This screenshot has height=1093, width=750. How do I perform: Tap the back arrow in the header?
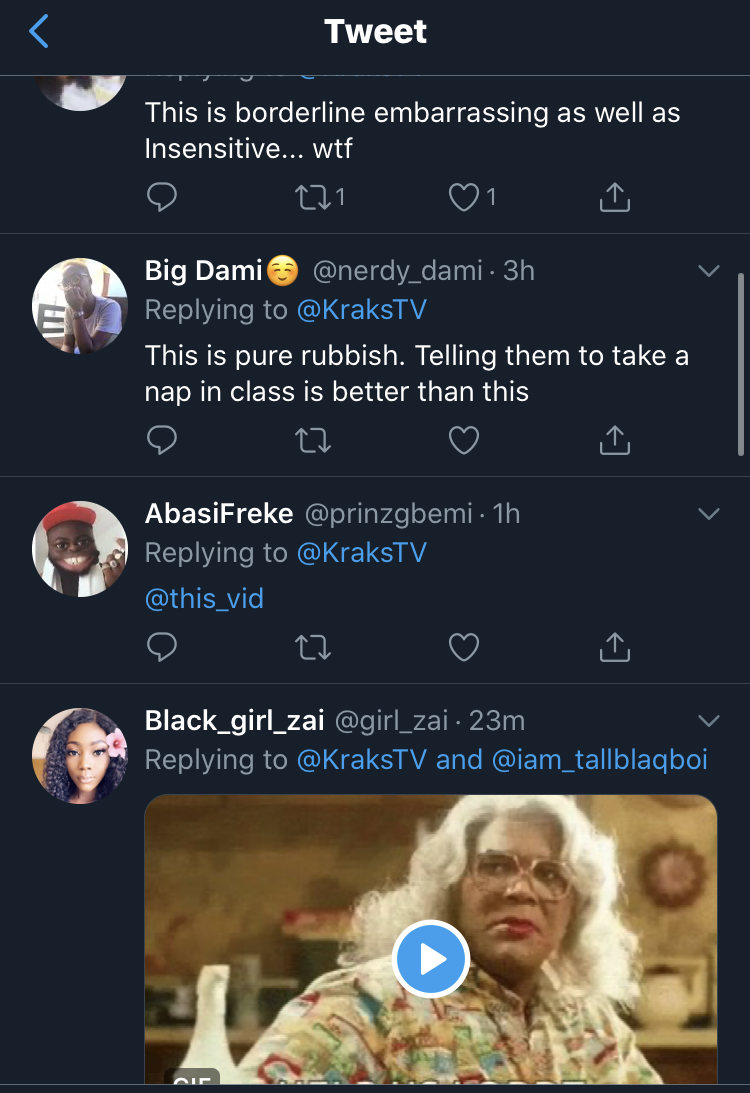click(39, 32)
